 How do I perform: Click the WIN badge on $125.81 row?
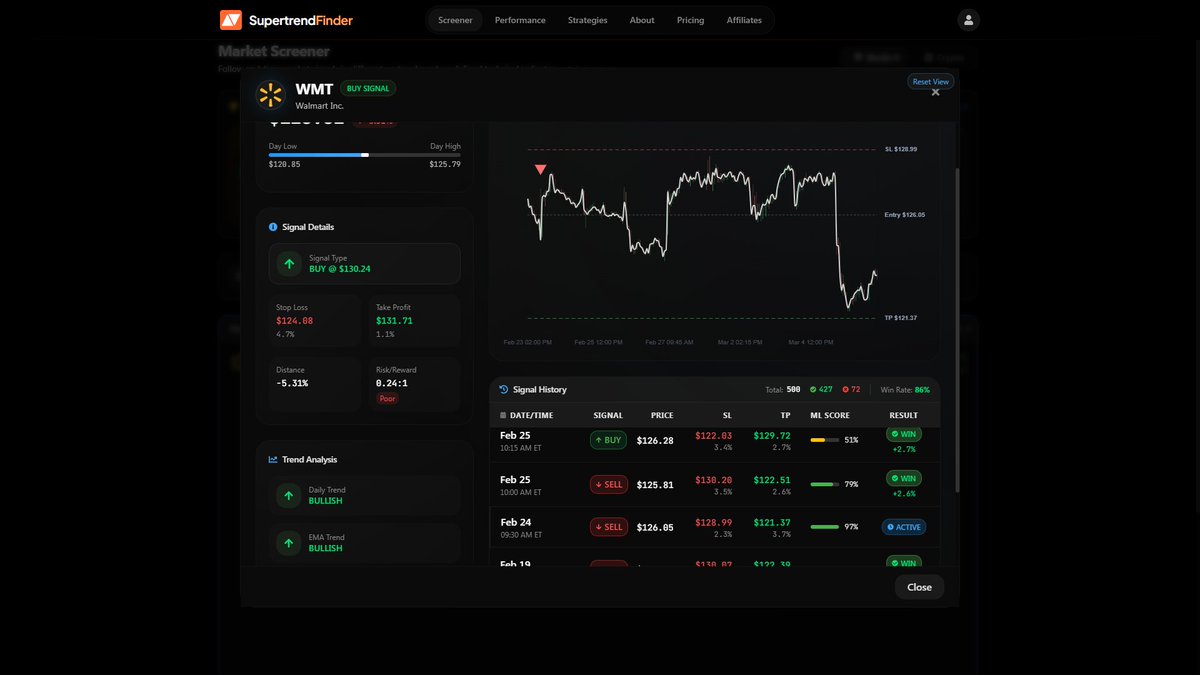(x=903, y=478)
